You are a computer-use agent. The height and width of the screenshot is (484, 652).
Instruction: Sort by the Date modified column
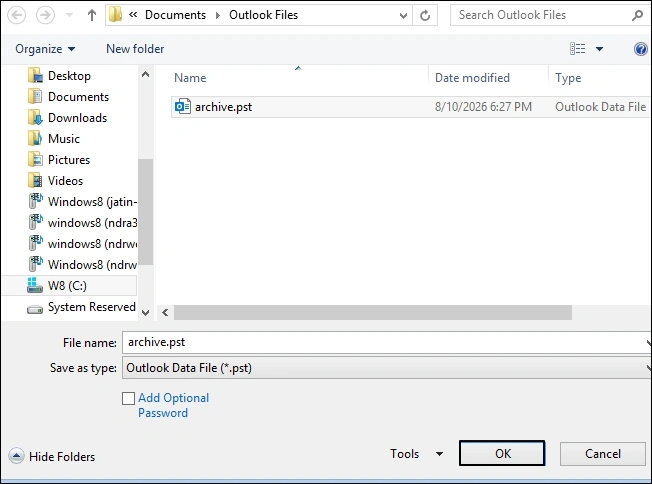tap(472, 78)
